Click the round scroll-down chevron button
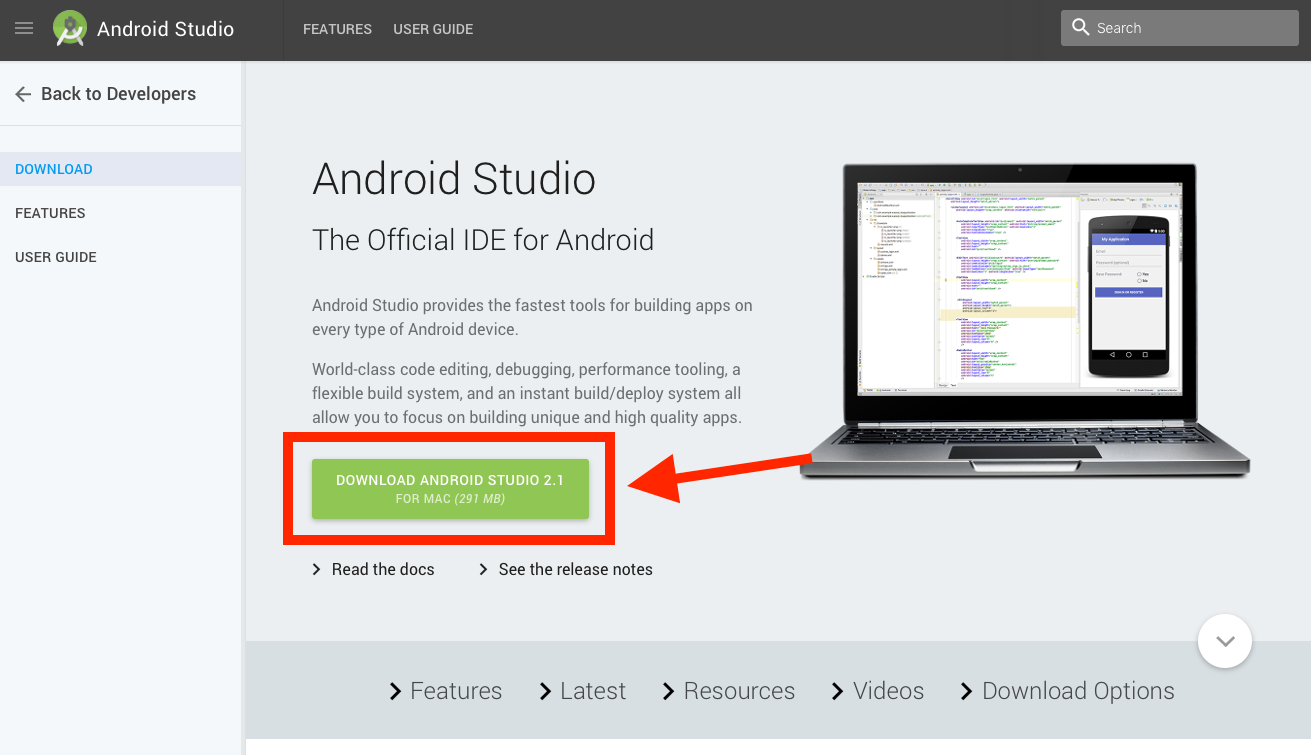Viewport: 1311px width, 755px height. (x=1225, y=641)
